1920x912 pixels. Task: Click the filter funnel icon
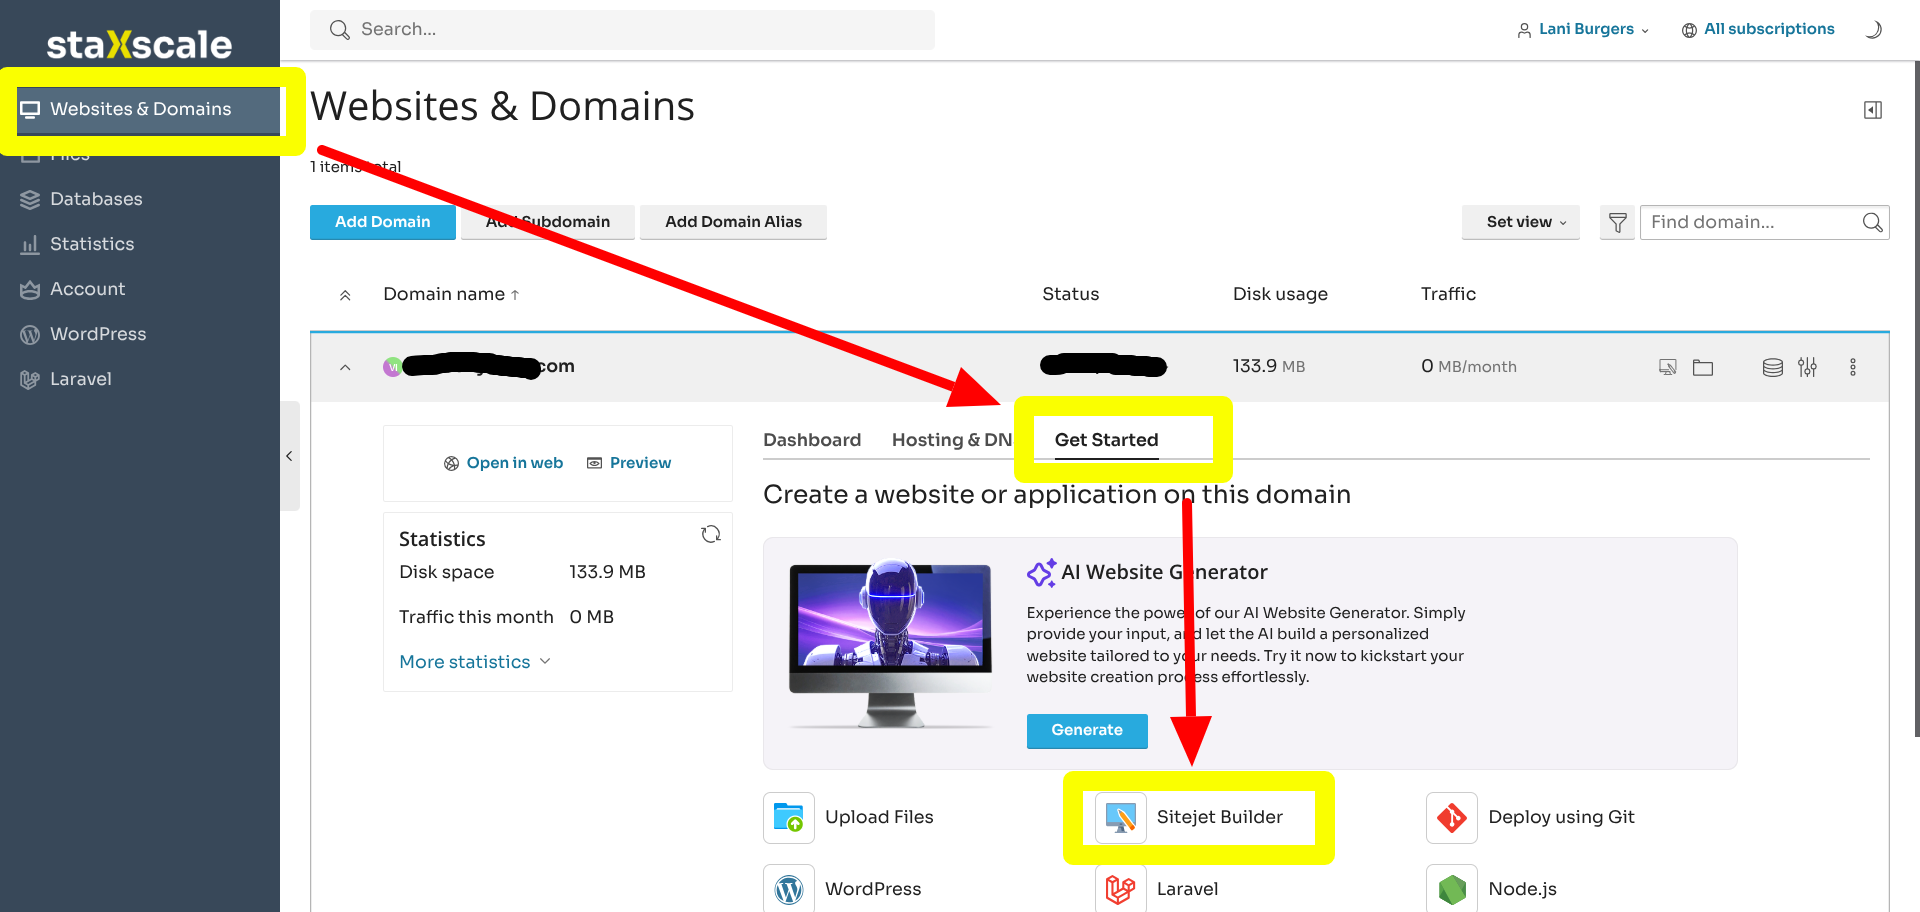(1617, 222)
